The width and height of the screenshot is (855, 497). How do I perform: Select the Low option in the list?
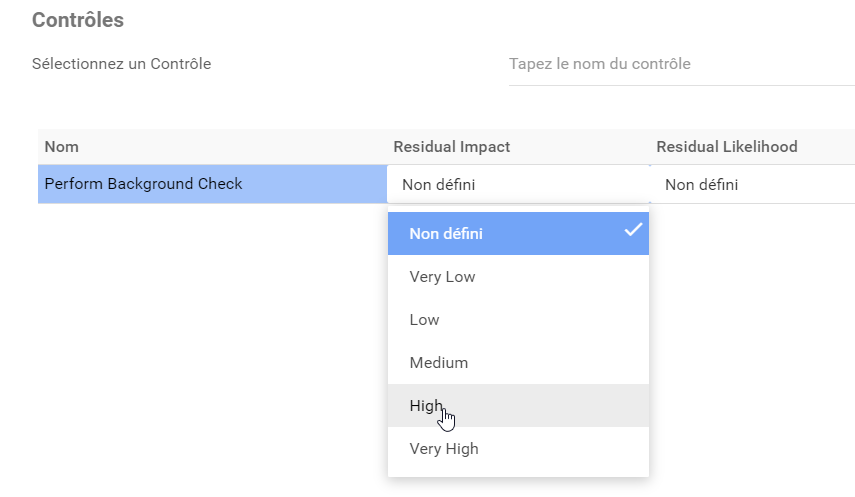pyautogui.click(x=424, y=320)
